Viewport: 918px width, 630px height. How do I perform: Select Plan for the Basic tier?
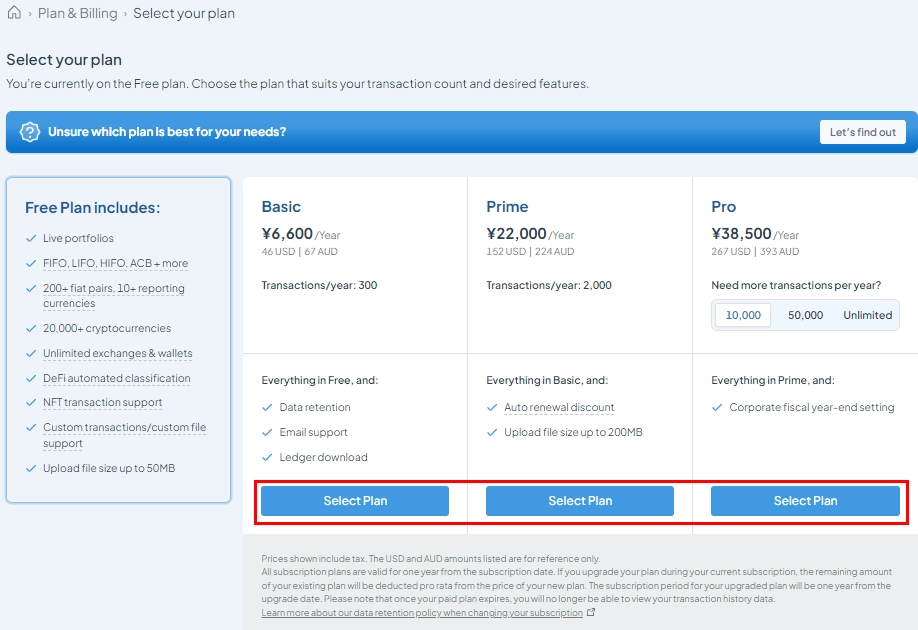pyautogui.click(x=355, y=501)
